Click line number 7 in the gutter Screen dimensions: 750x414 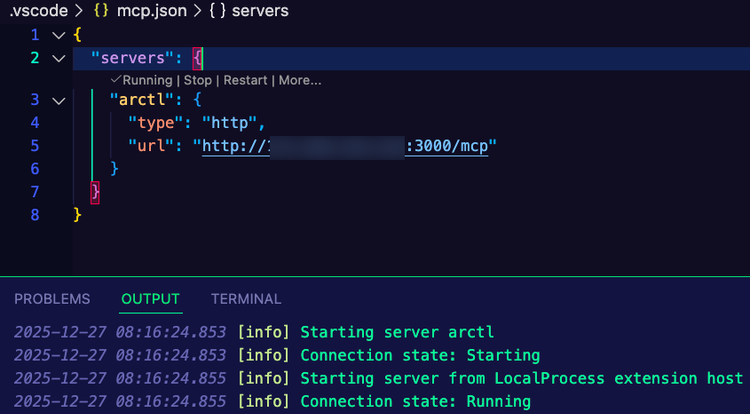point(35,192)
